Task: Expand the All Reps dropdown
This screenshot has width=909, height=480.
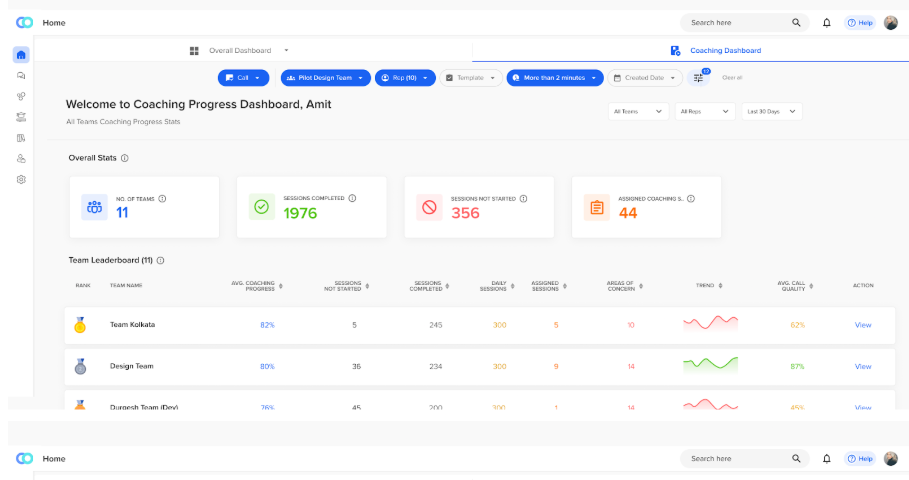Action: click(x=705, y=111)
